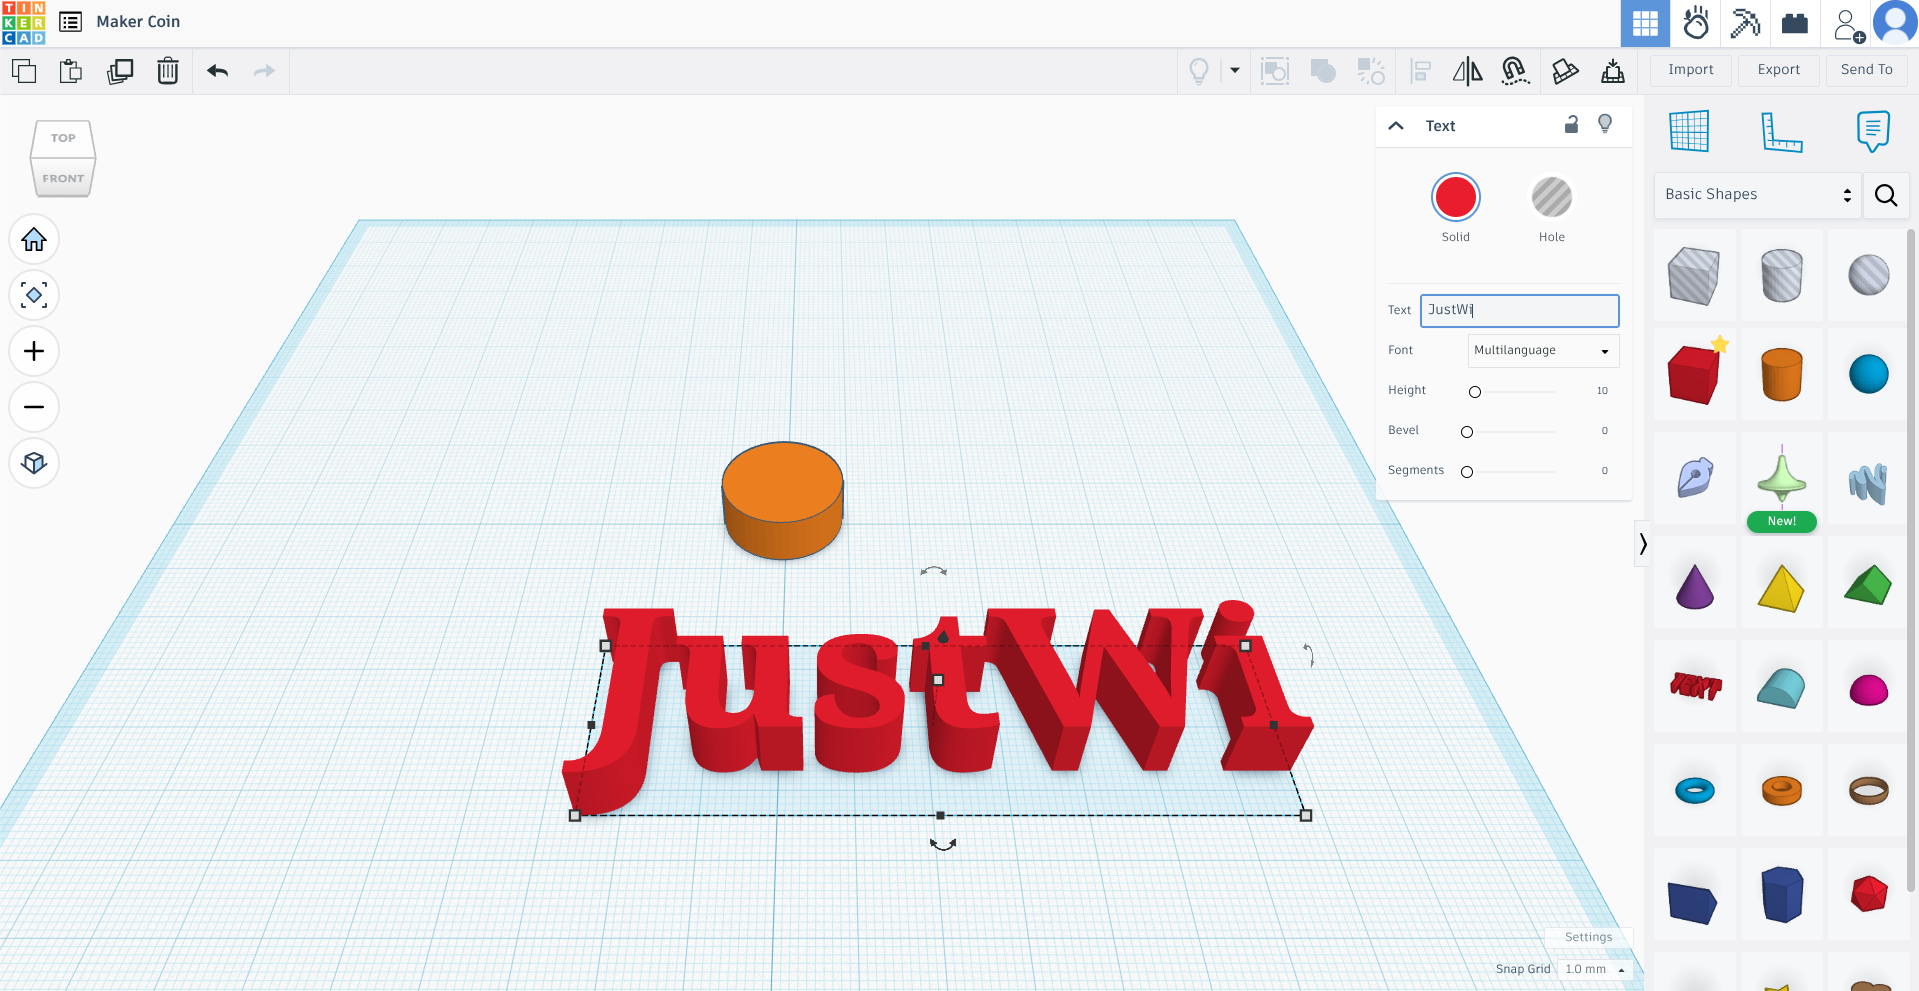Open the Font Multilanguage dropdown
The image size is (1919, 991).
click(x=1543, y=351)
